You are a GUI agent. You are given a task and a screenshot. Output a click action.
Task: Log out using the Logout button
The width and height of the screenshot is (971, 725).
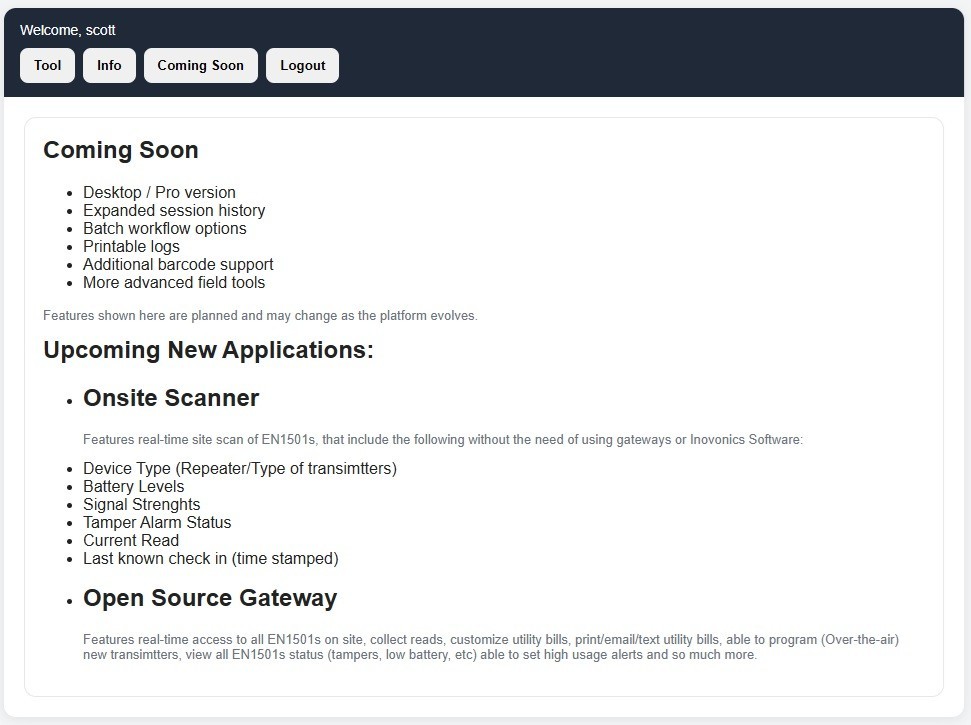pyautogui.click(x=302, y=66)
